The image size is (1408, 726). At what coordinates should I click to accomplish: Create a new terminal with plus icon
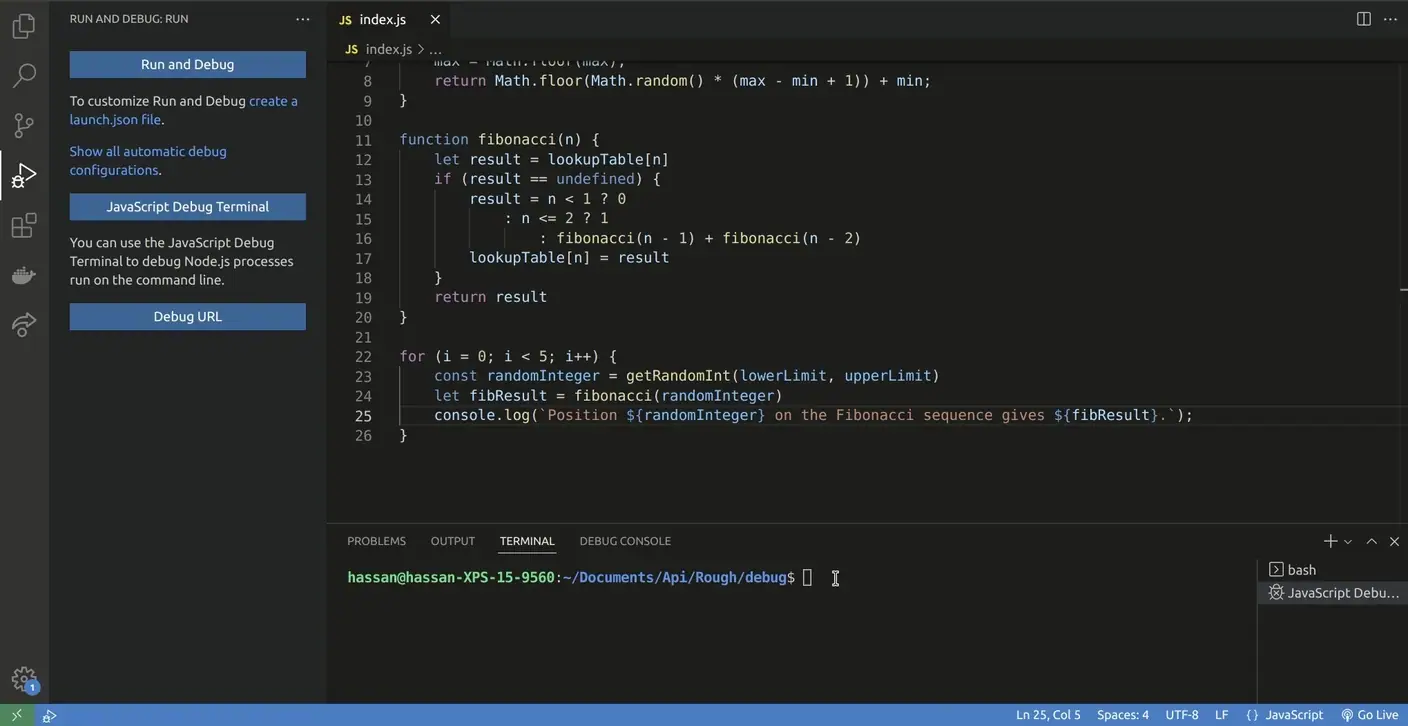1330,541
